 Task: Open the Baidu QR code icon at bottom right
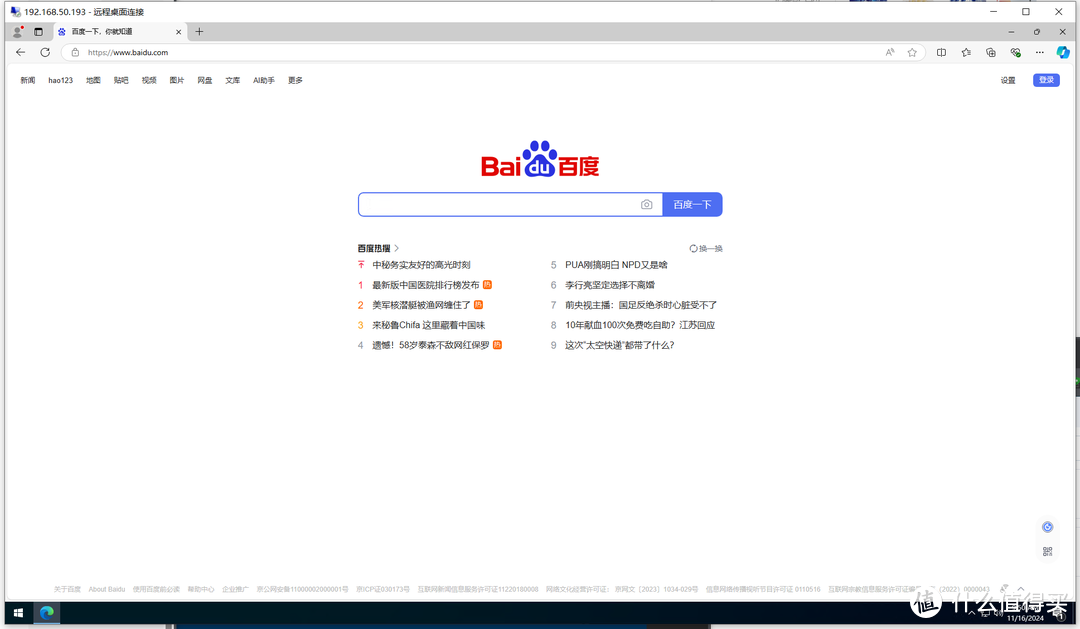point(1047,552)
